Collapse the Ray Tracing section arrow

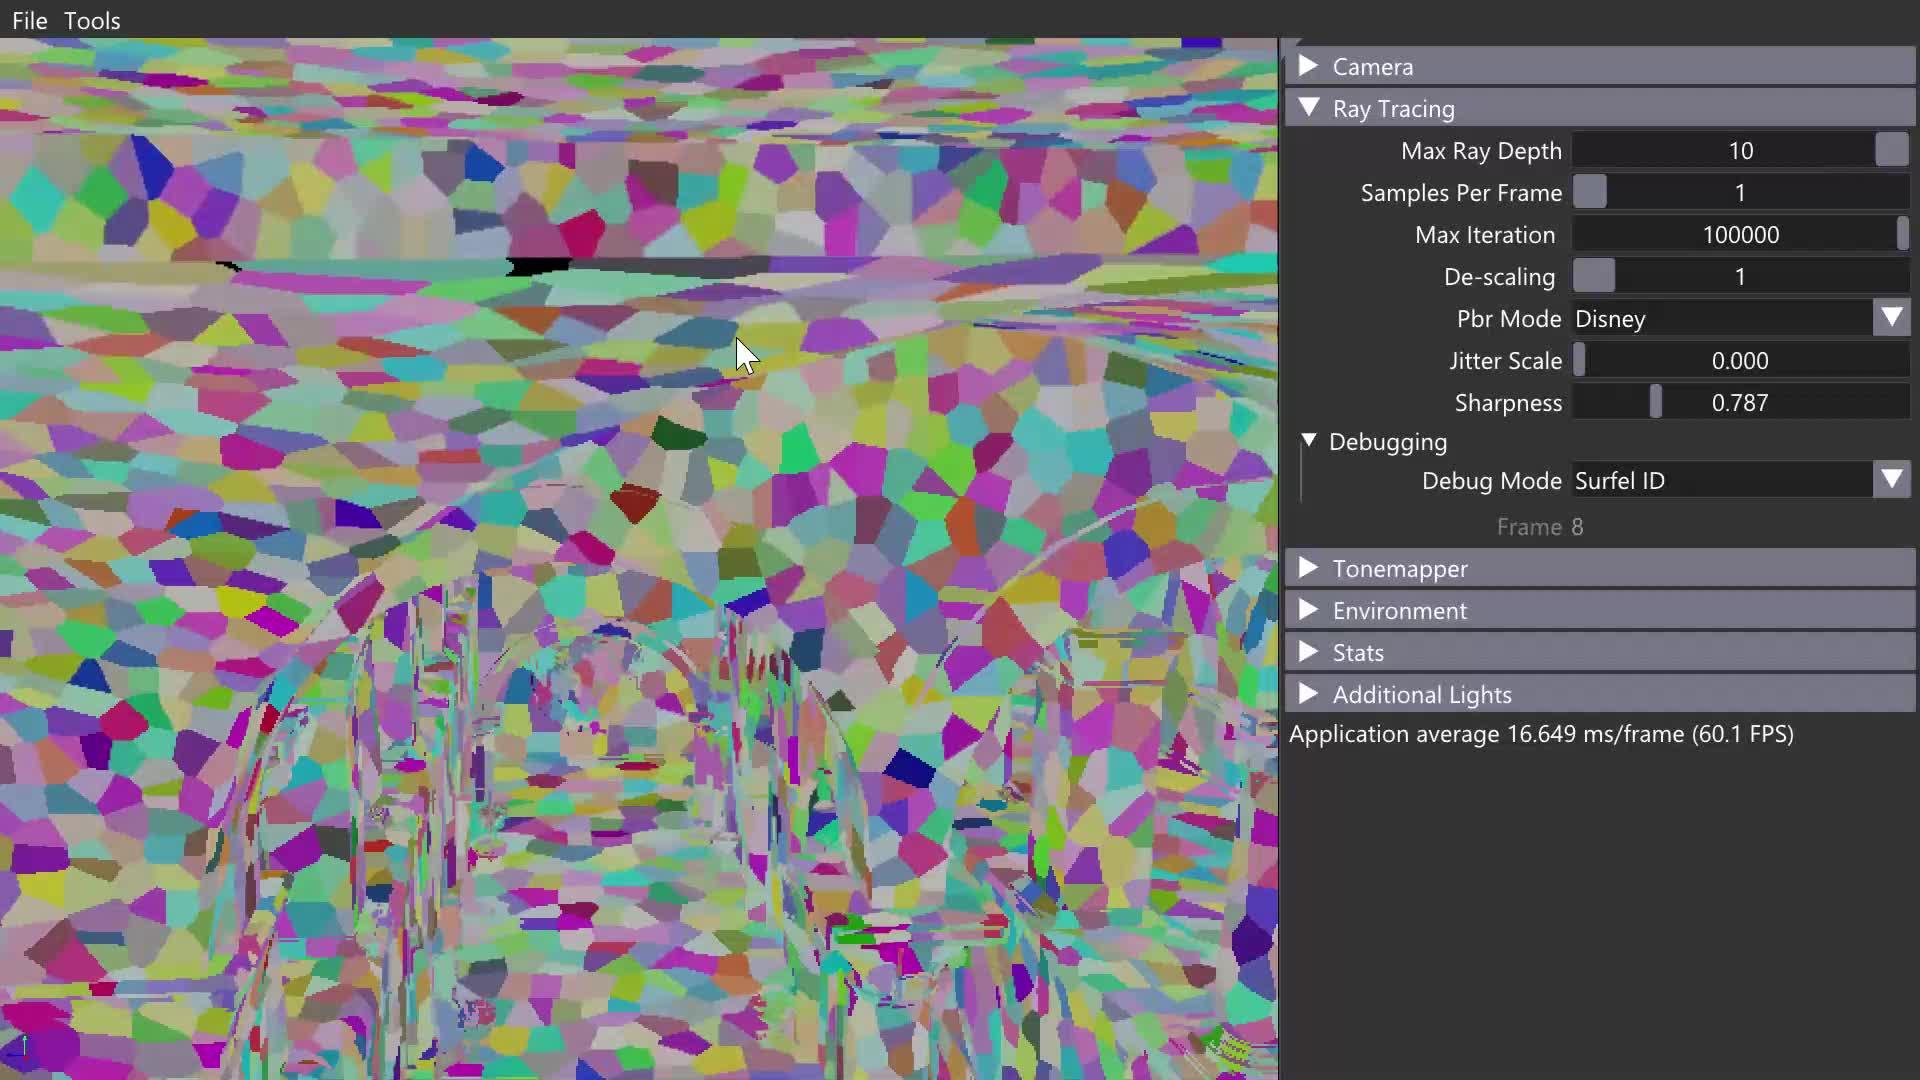[x=1308, y=108]
